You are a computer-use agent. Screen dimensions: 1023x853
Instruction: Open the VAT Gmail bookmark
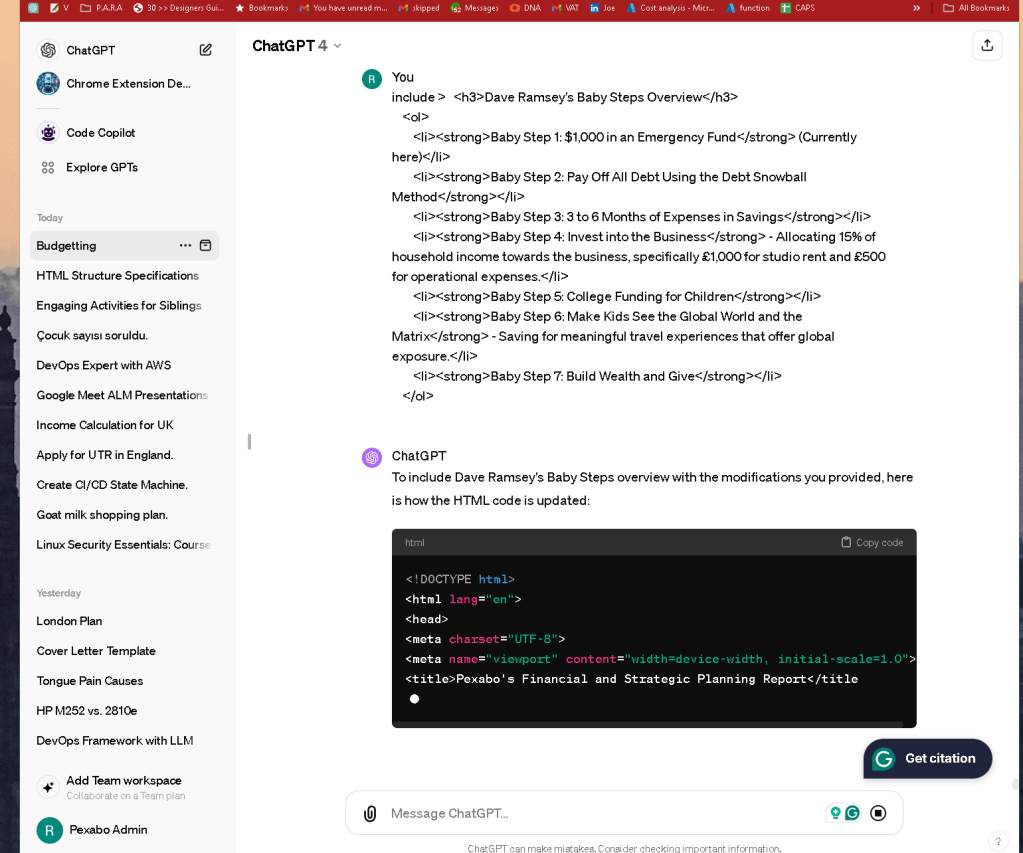(565, 8)
